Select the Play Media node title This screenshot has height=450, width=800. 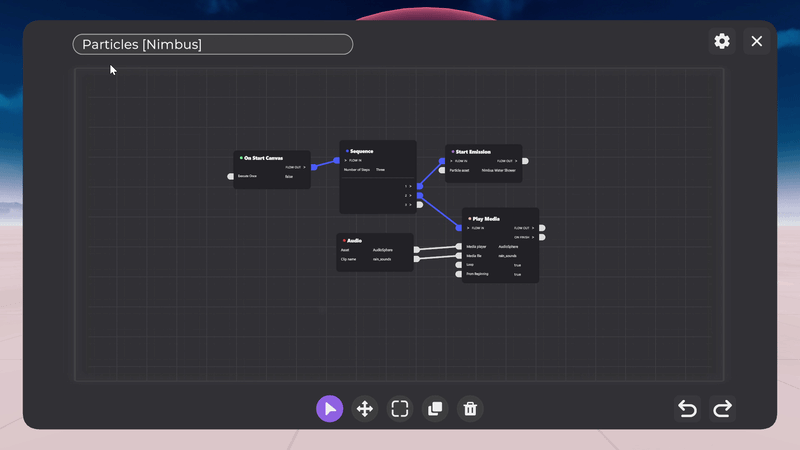(486, 219)
